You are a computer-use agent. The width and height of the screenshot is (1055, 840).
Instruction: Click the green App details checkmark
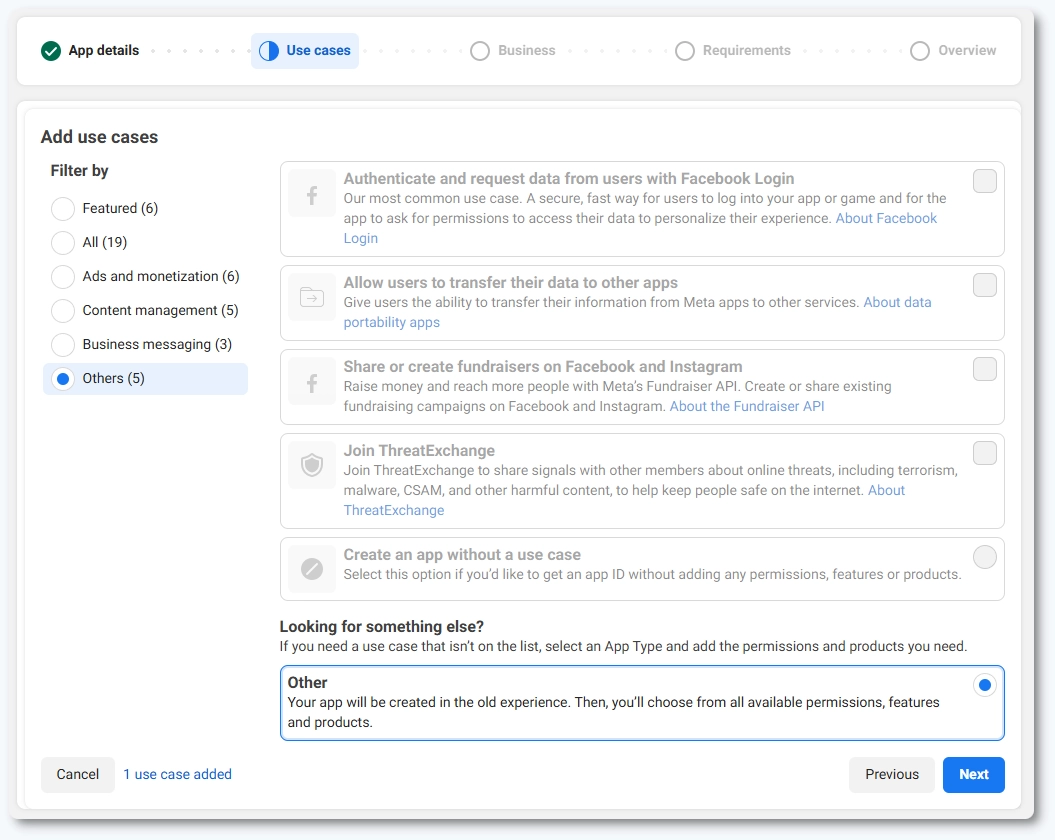point(49,50)
